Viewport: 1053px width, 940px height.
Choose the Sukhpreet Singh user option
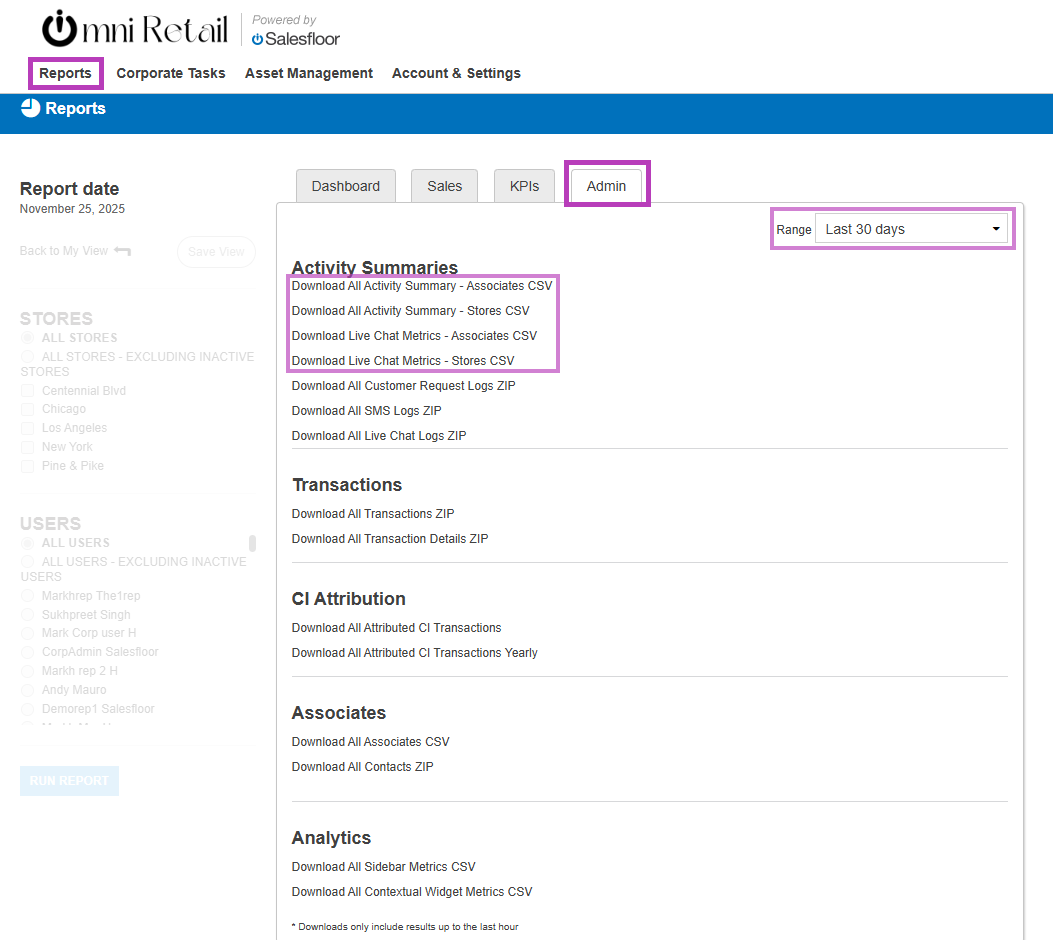coord(28,615)
